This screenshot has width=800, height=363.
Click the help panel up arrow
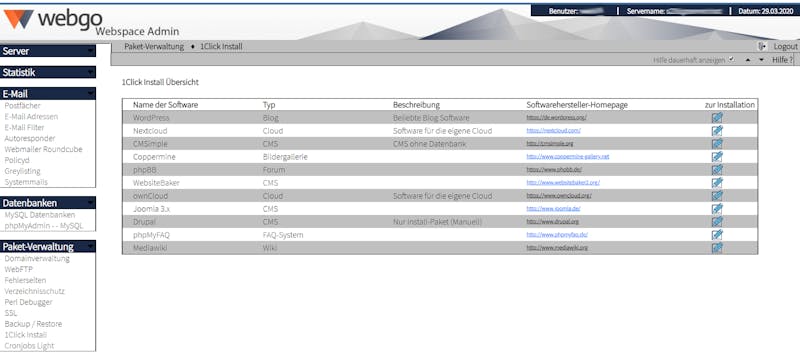tap(748, 60)
